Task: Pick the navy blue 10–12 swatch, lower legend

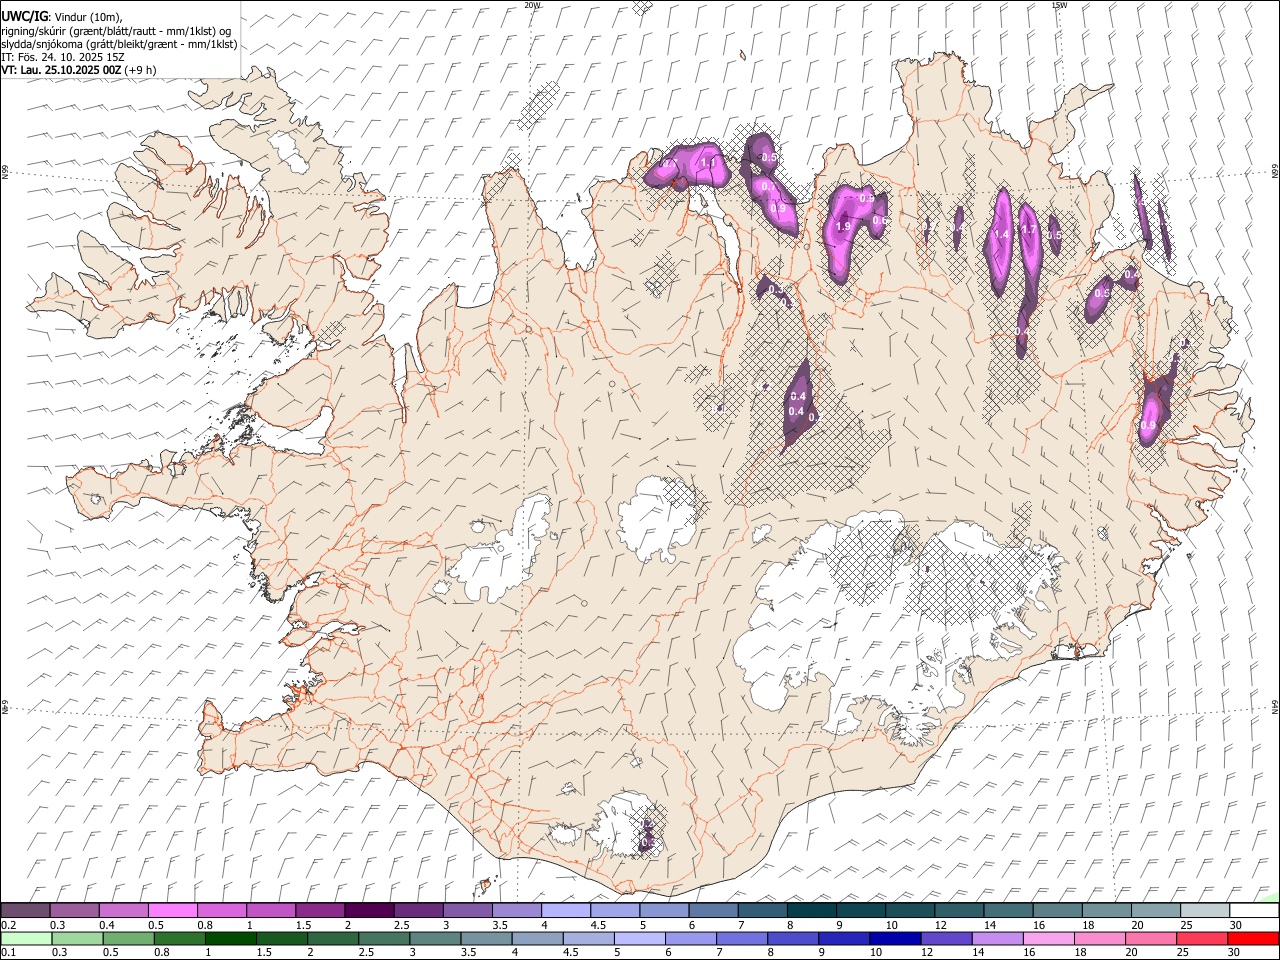Action: tap(894, 939)
